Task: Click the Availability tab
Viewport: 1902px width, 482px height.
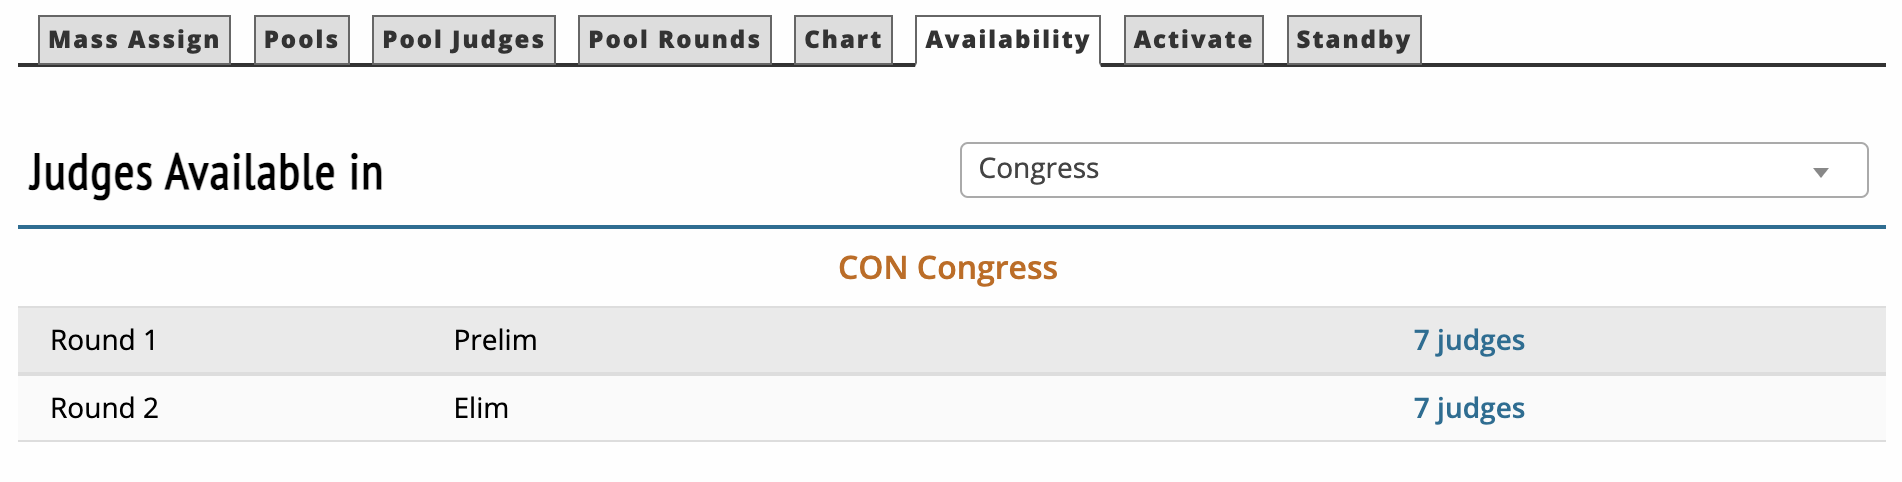Action: [1007, 40]
